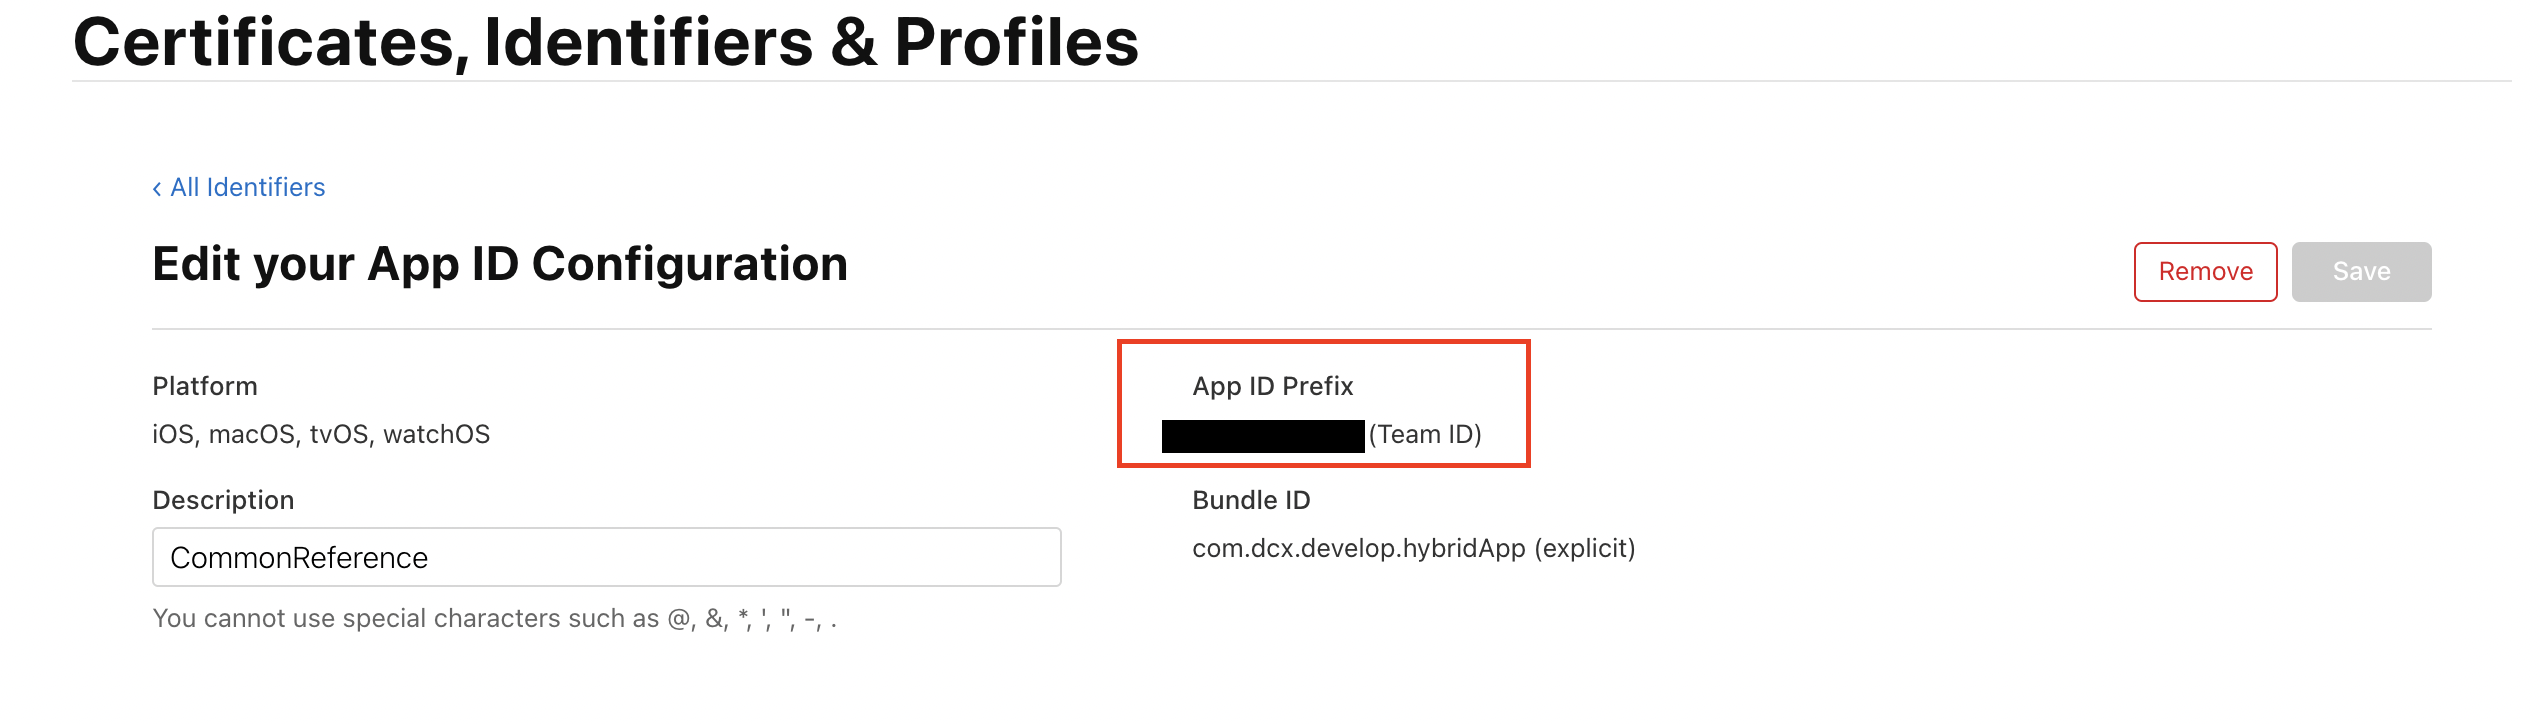Click the greyed-out Save button
The width and height of the screenshot is (2540, 724).
[2360, 272]
